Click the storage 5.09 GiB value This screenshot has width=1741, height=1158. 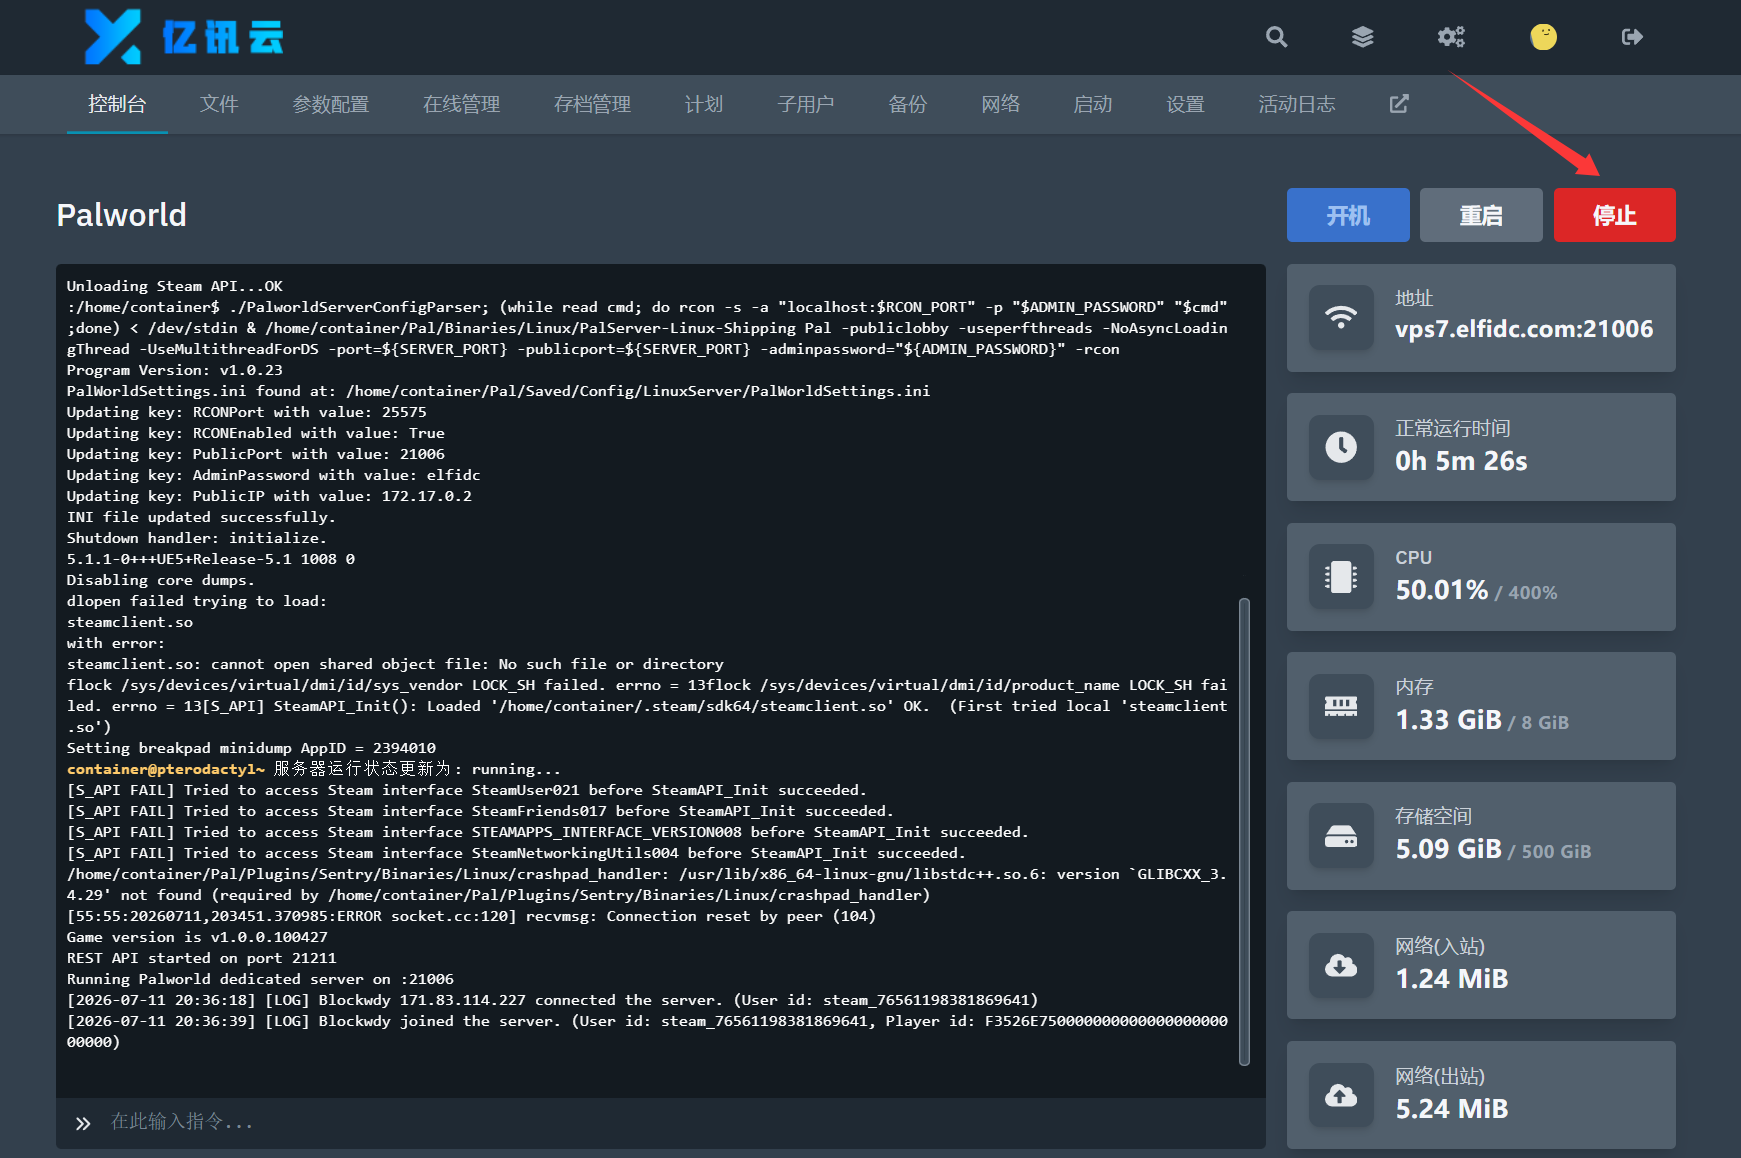coord(1449,849)
